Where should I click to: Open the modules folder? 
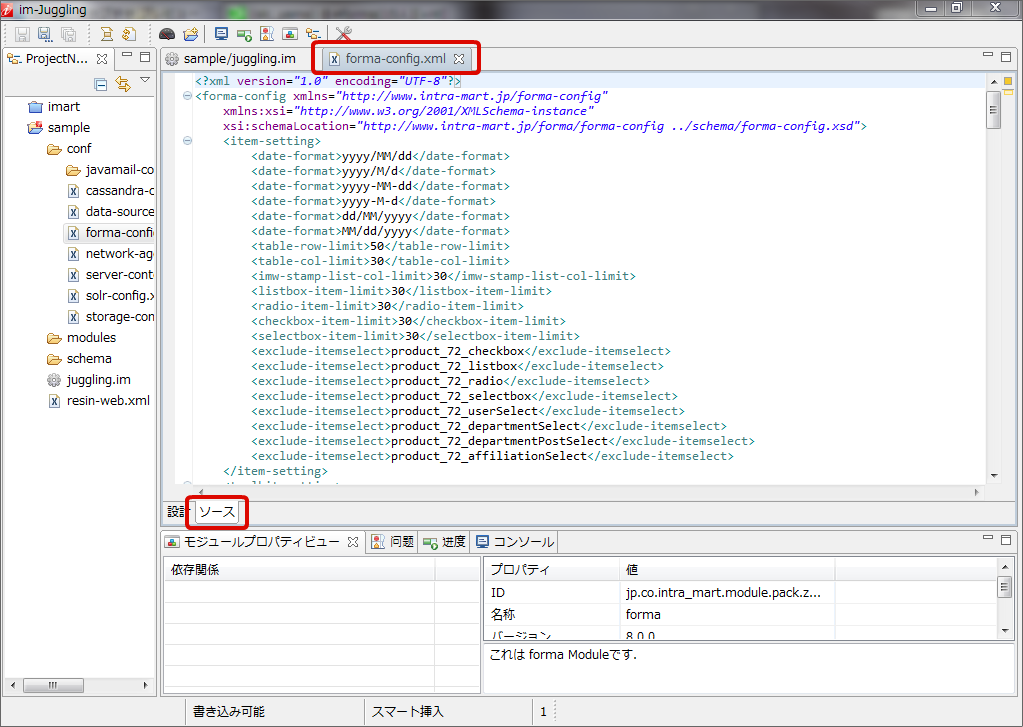point(82,337)
